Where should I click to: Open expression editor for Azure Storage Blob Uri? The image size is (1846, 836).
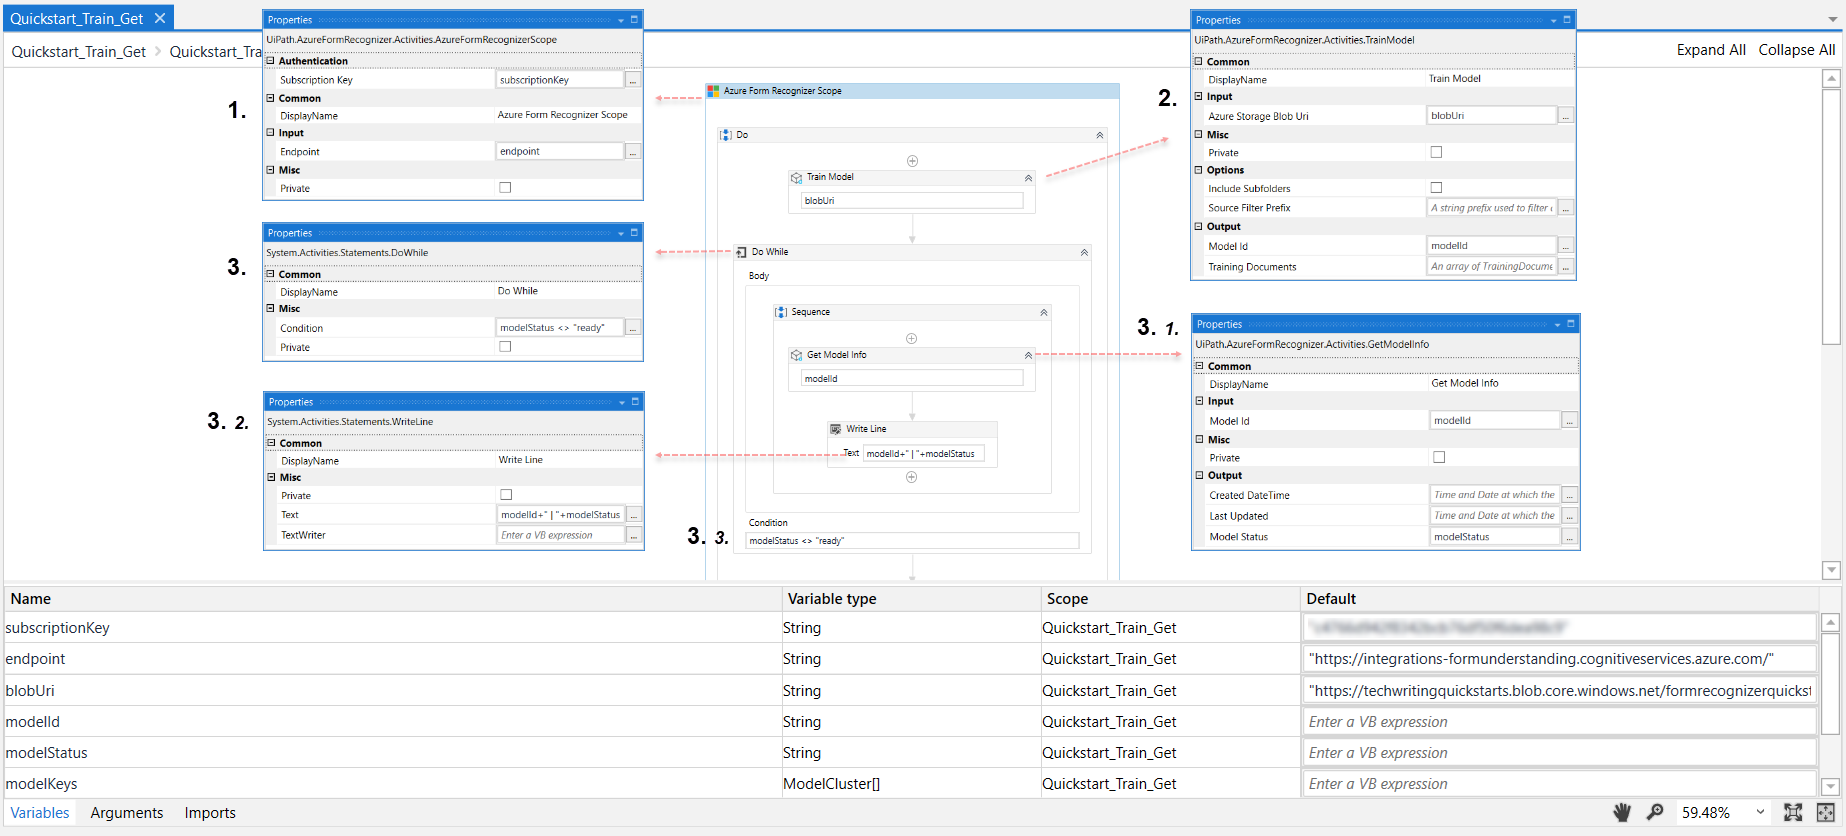pyautogui.click(x=1566, y=116)
